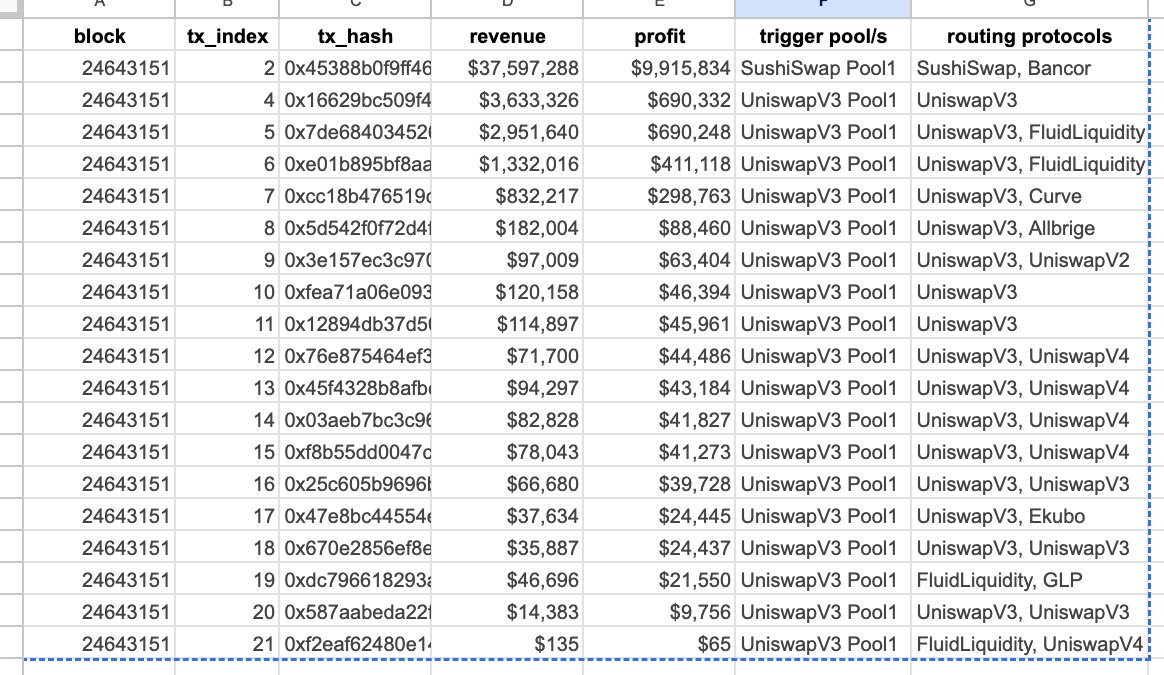This screenshot has height=675, width=1164.
Task: Select the 'SushiSwap Pool1' cell
Action: tap(823, 68)
